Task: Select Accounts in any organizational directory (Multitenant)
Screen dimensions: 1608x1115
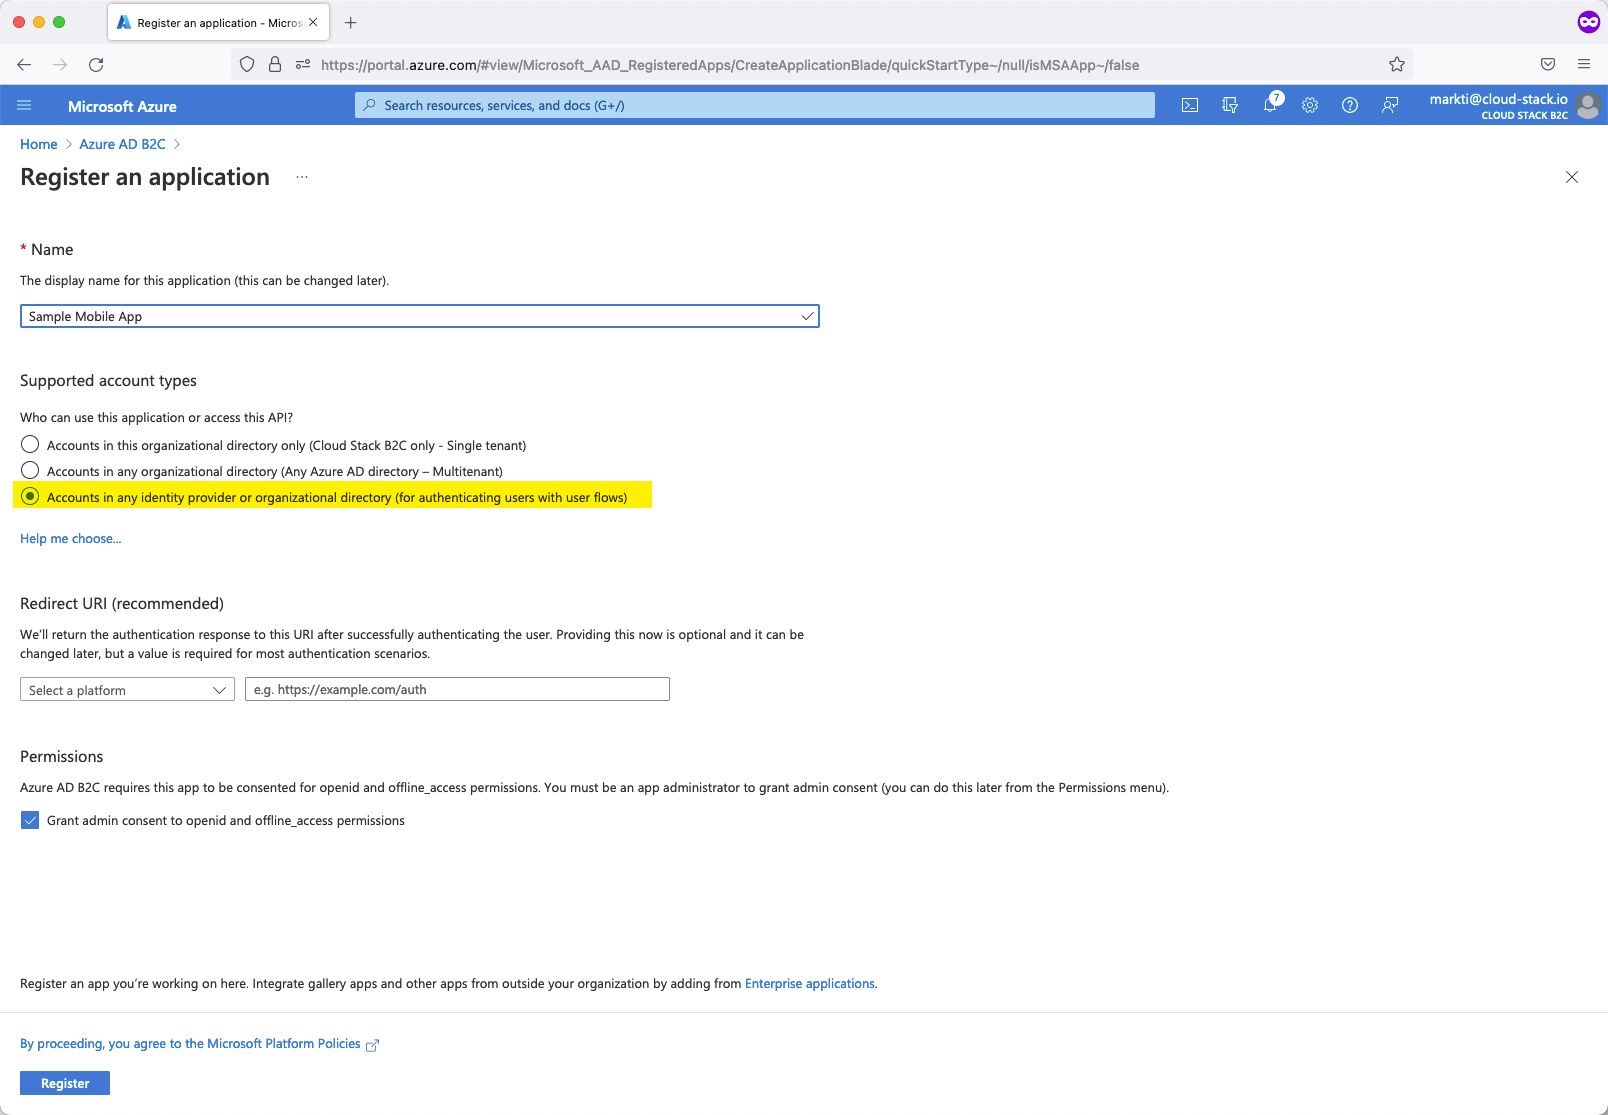Action: tap(30, 471)
